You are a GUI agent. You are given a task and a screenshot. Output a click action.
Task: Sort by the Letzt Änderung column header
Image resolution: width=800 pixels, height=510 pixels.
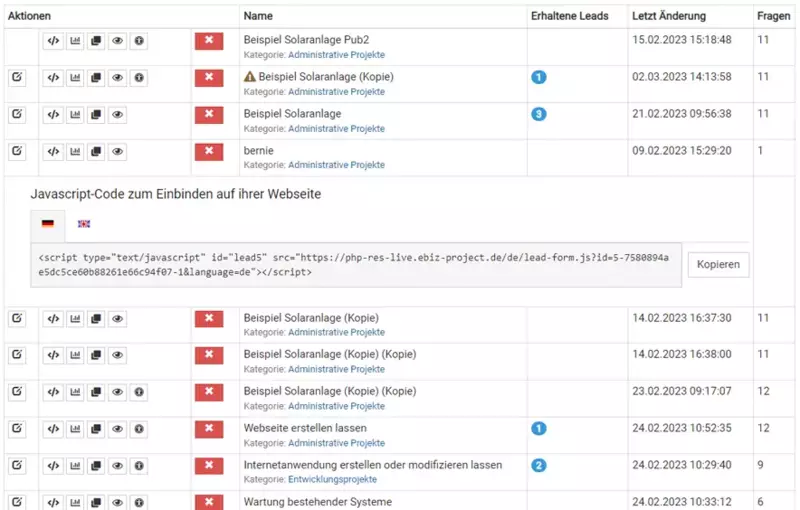(669, 16)
